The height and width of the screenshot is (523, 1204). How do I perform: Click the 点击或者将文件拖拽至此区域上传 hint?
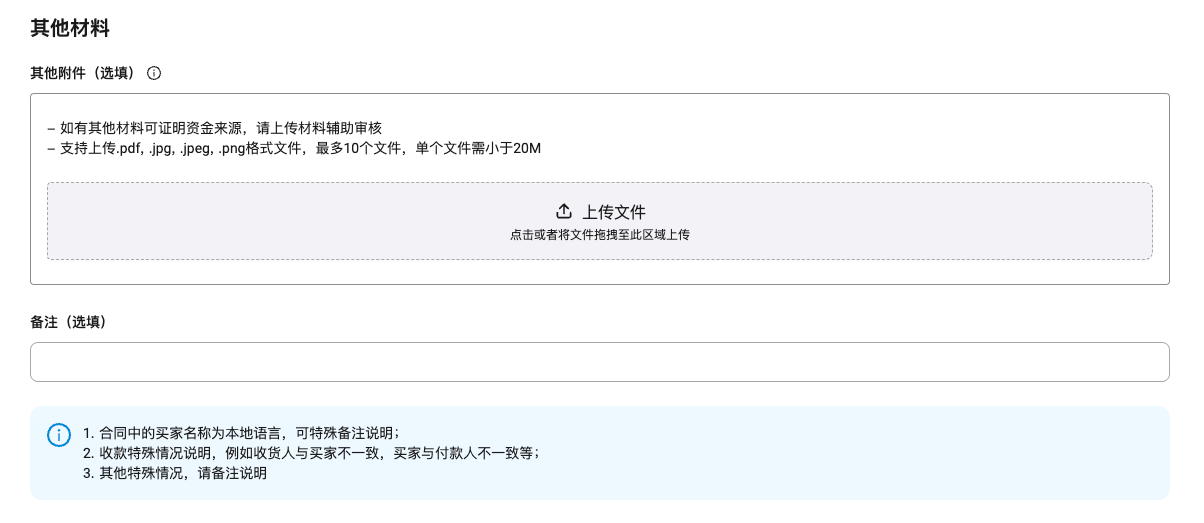coord(599,235)
